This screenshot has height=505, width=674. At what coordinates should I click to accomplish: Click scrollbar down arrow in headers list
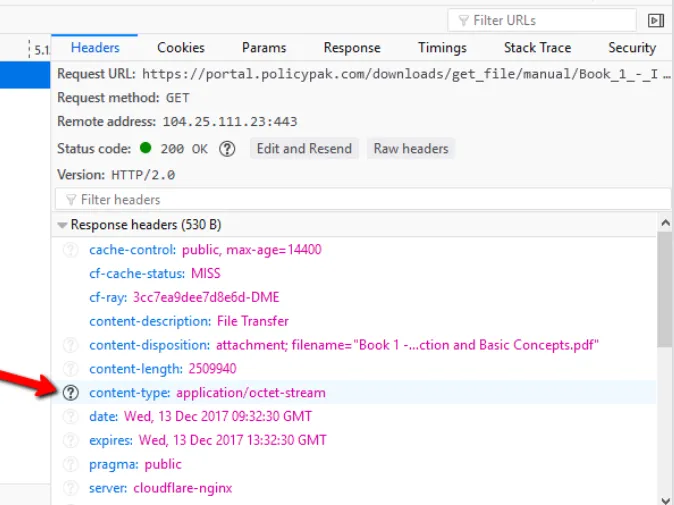pyautogui.click(x=665, y=499)
